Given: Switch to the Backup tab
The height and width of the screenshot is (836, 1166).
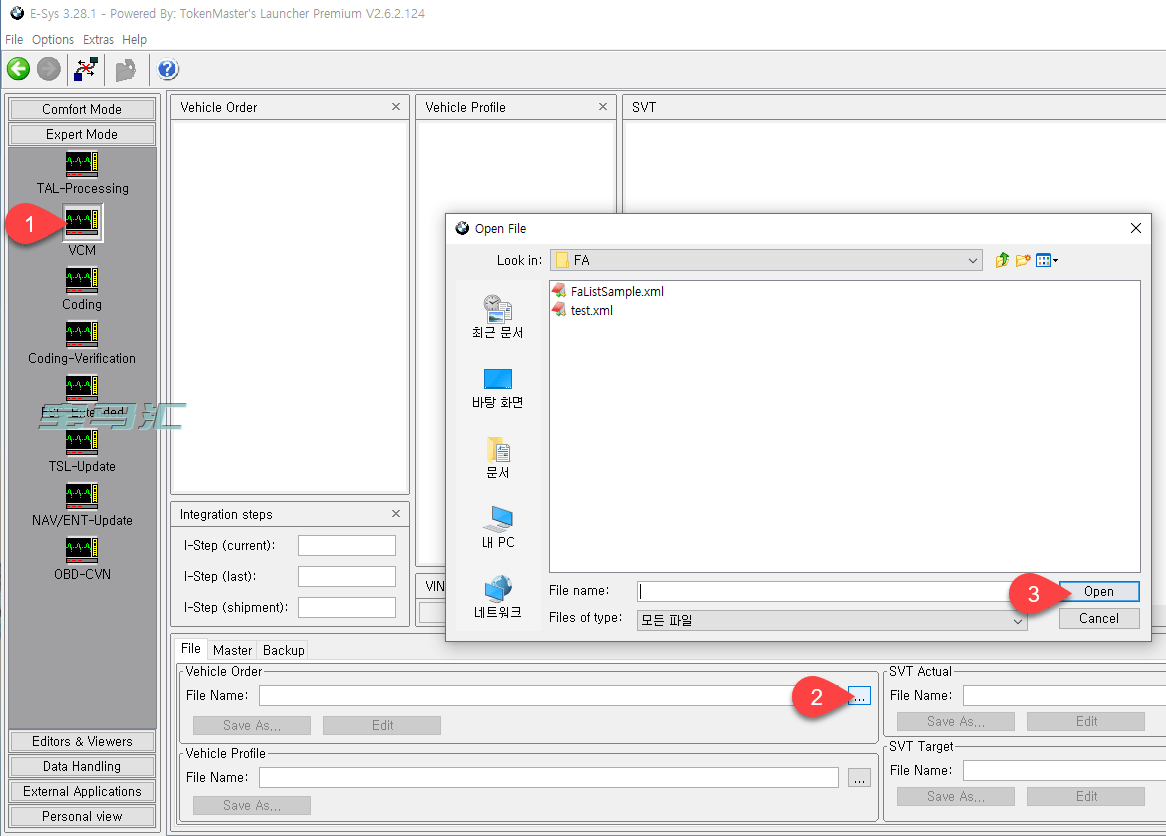Looking at the screenshot, I should pos(283,650).
